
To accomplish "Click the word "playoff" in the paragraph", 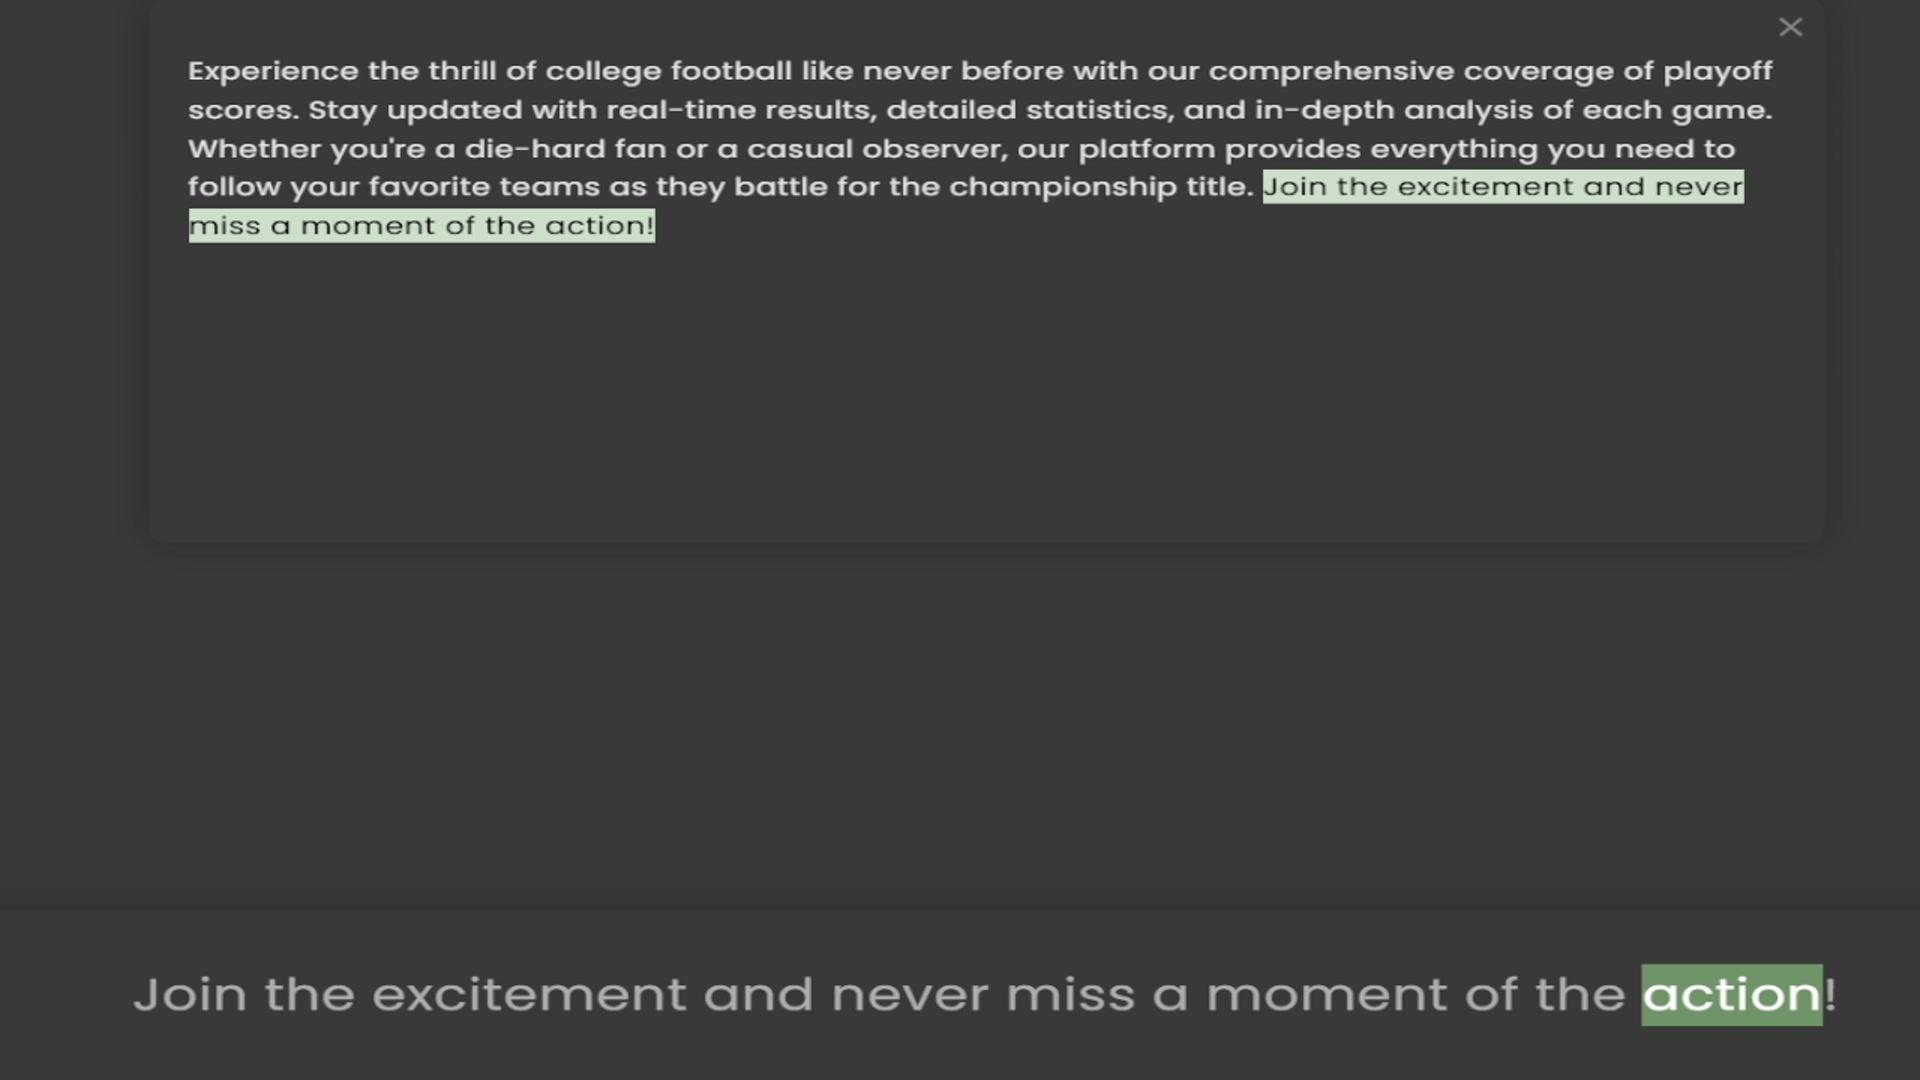I will click(1717, 72).
